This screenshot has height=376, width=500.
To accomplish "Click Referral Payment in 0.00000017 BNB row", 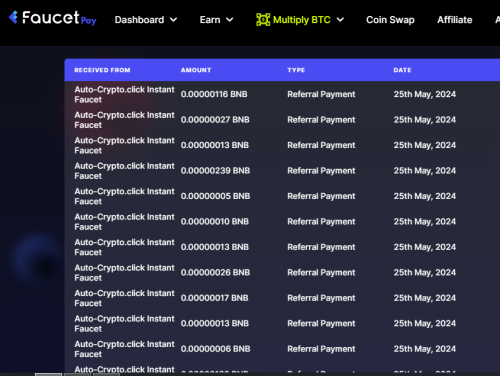I will (x=321, y=298).
